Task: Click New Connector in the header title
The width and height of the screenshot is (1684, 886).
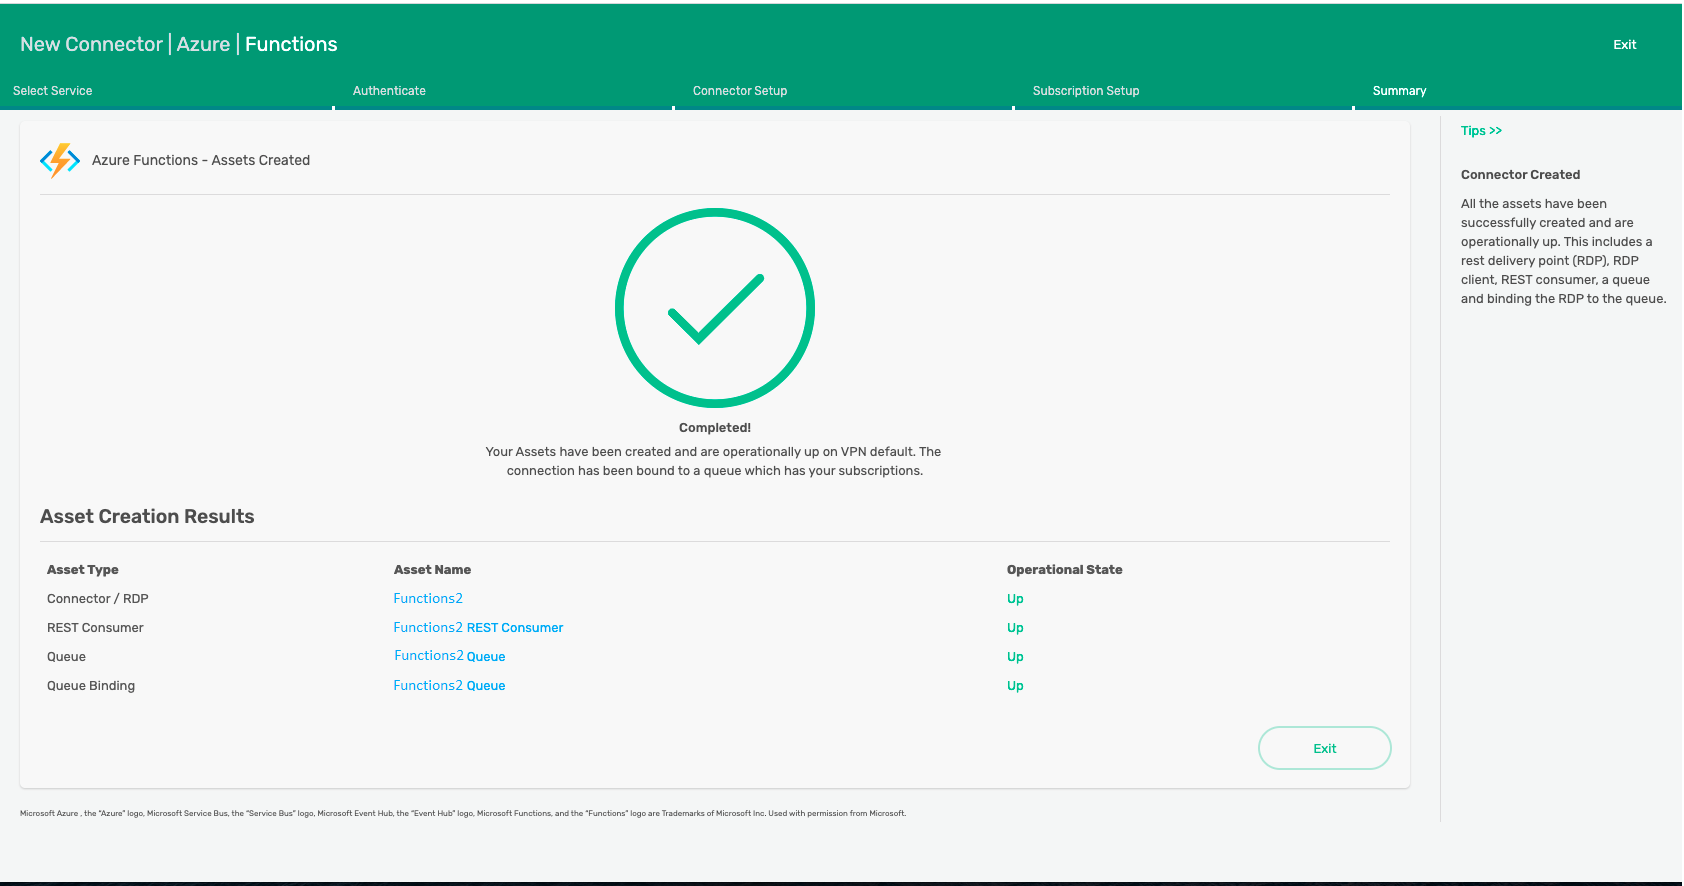Action: click(x=91, y=45)
